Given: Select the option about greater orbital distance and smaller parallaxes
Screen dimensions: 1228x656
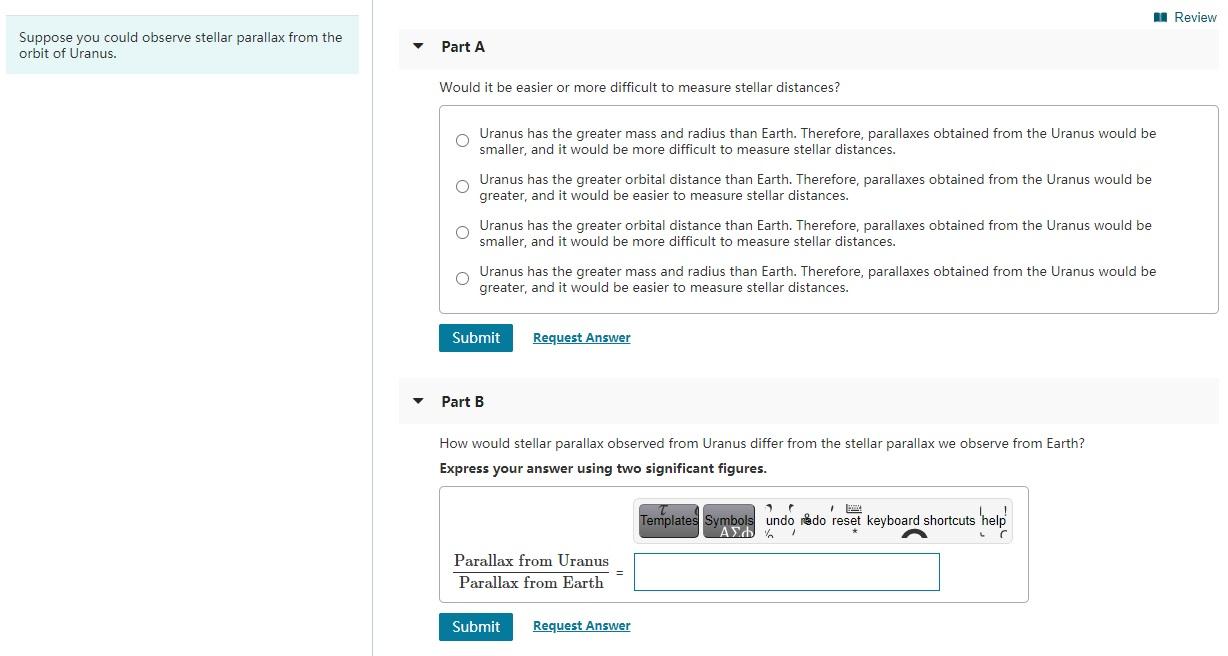Looking at the screenshot, I should pyautogui.click(x=462, y=232).
